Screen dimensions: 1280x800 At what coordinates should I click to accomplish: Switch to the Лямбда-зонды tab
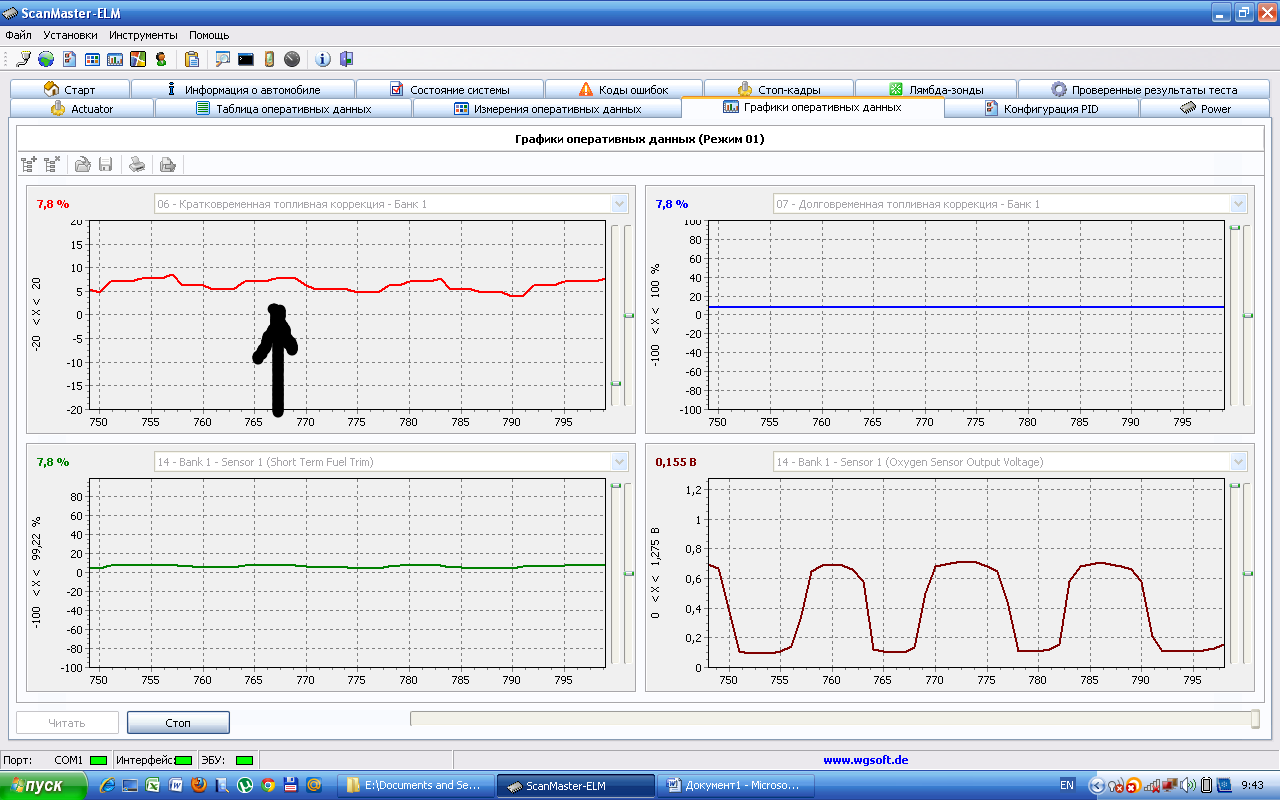click(935, 90)
